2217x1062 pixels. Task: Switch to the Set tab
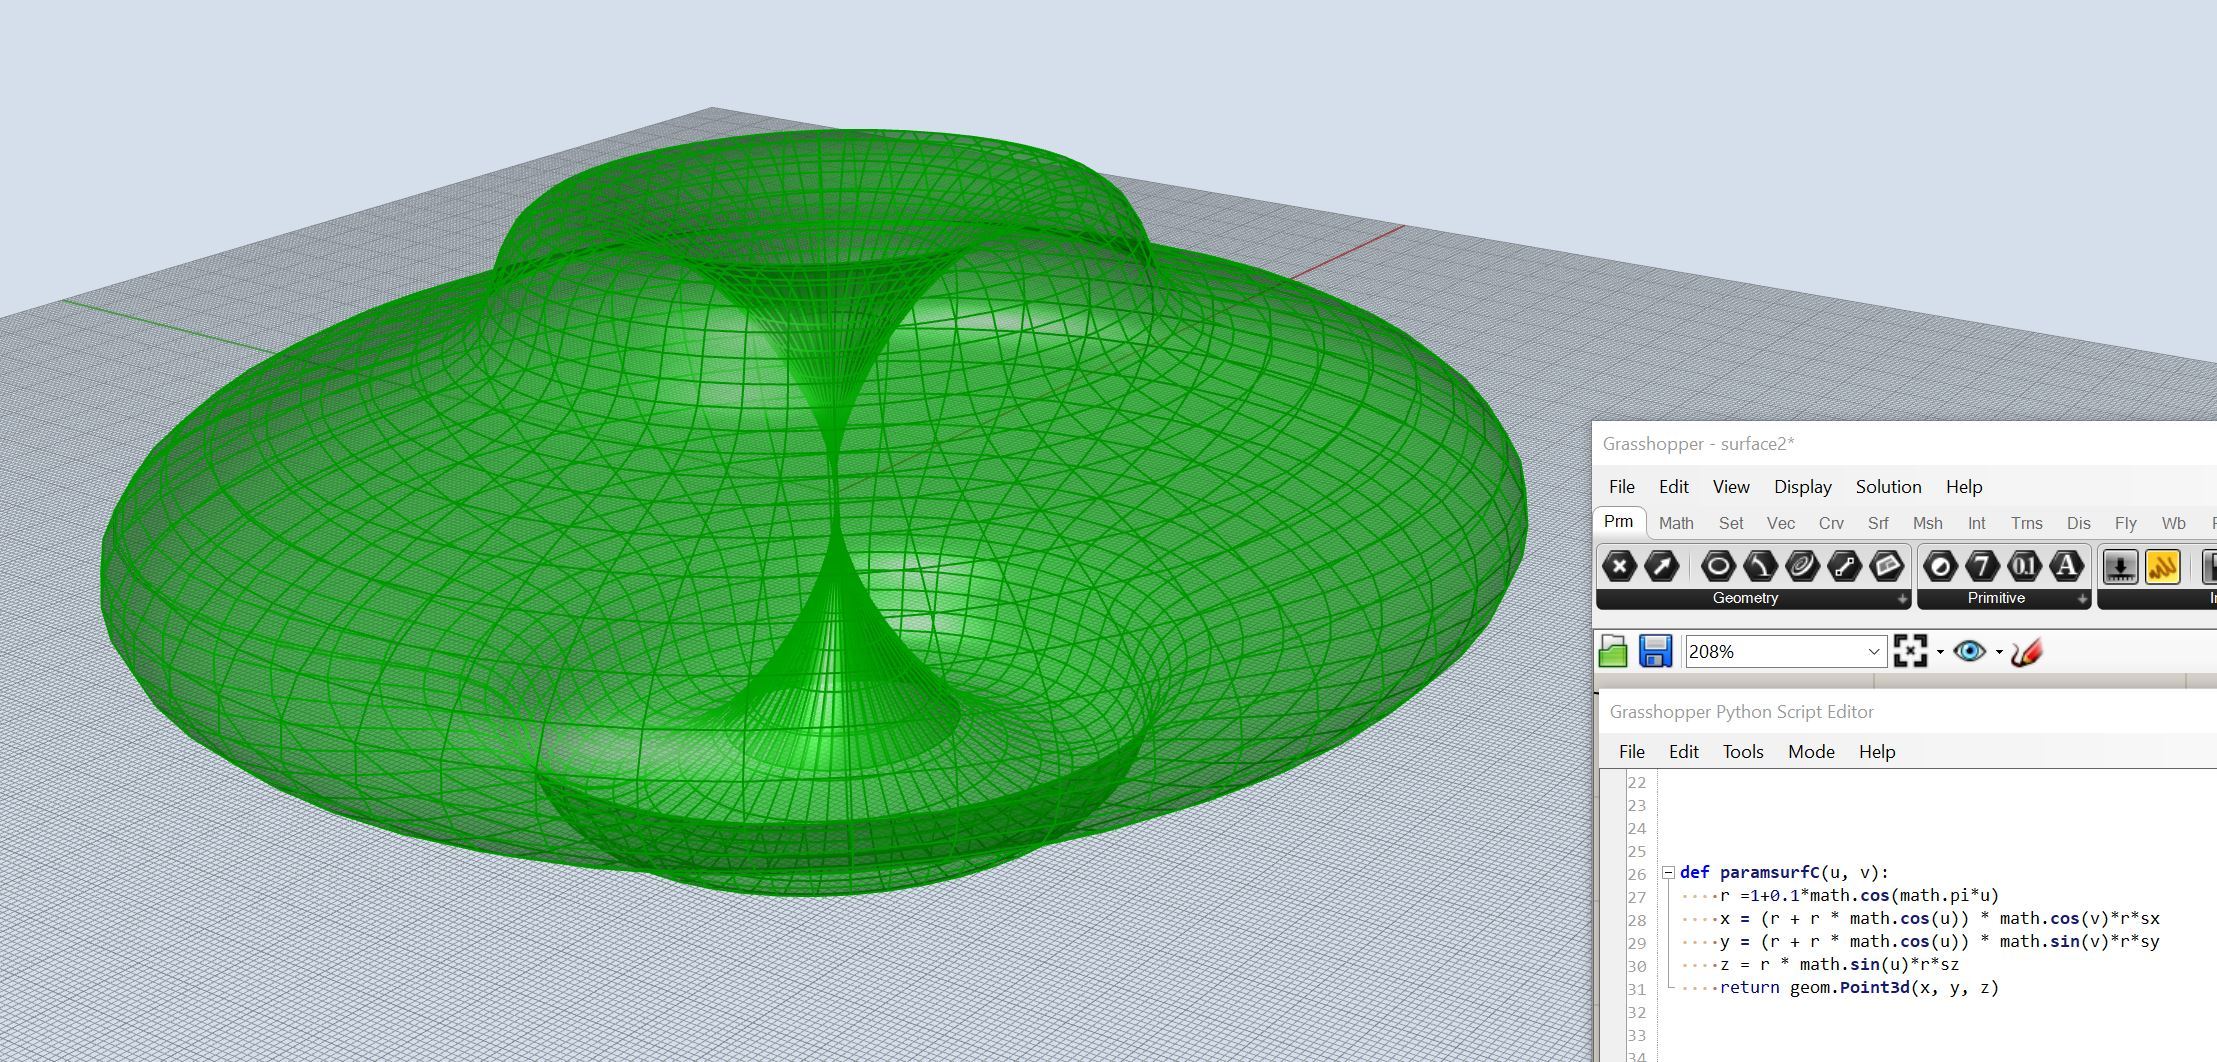[1731, 523]
